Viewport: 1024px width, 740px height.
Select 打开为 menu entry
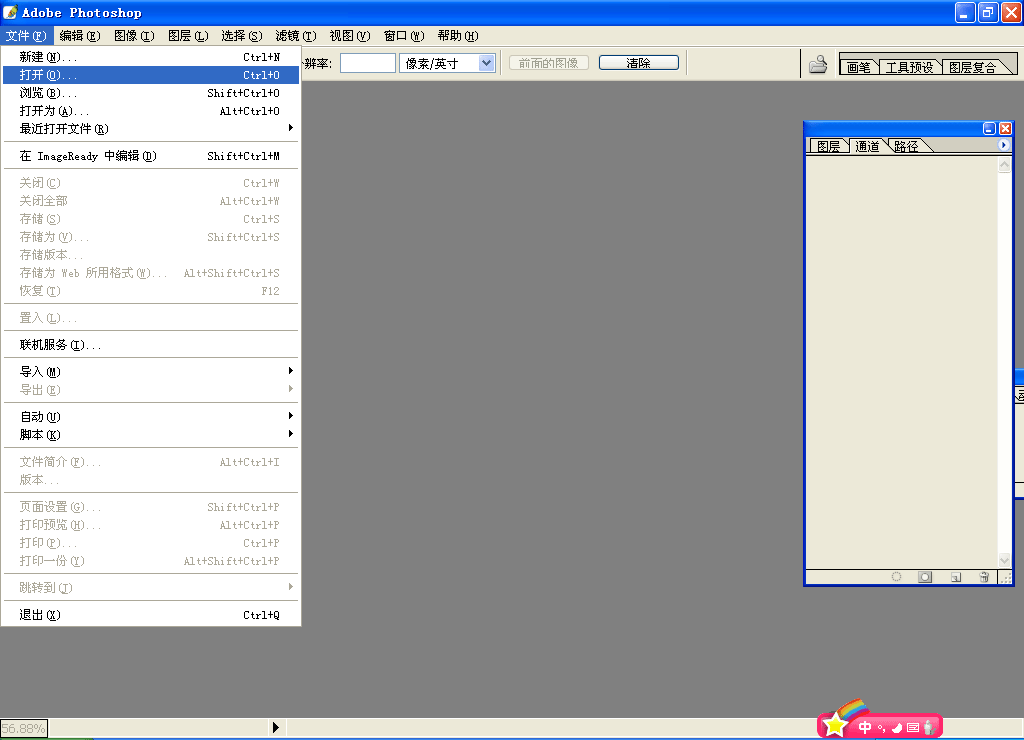pos(151,111)
